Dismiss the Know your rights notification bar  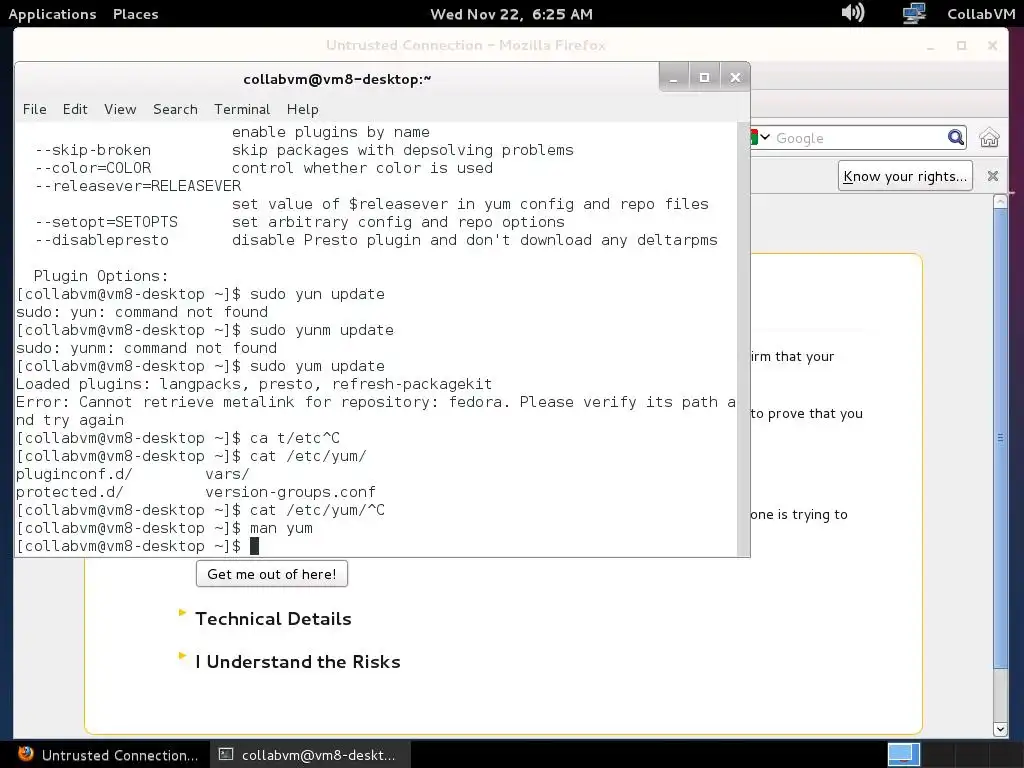click(x=993, y=176)
